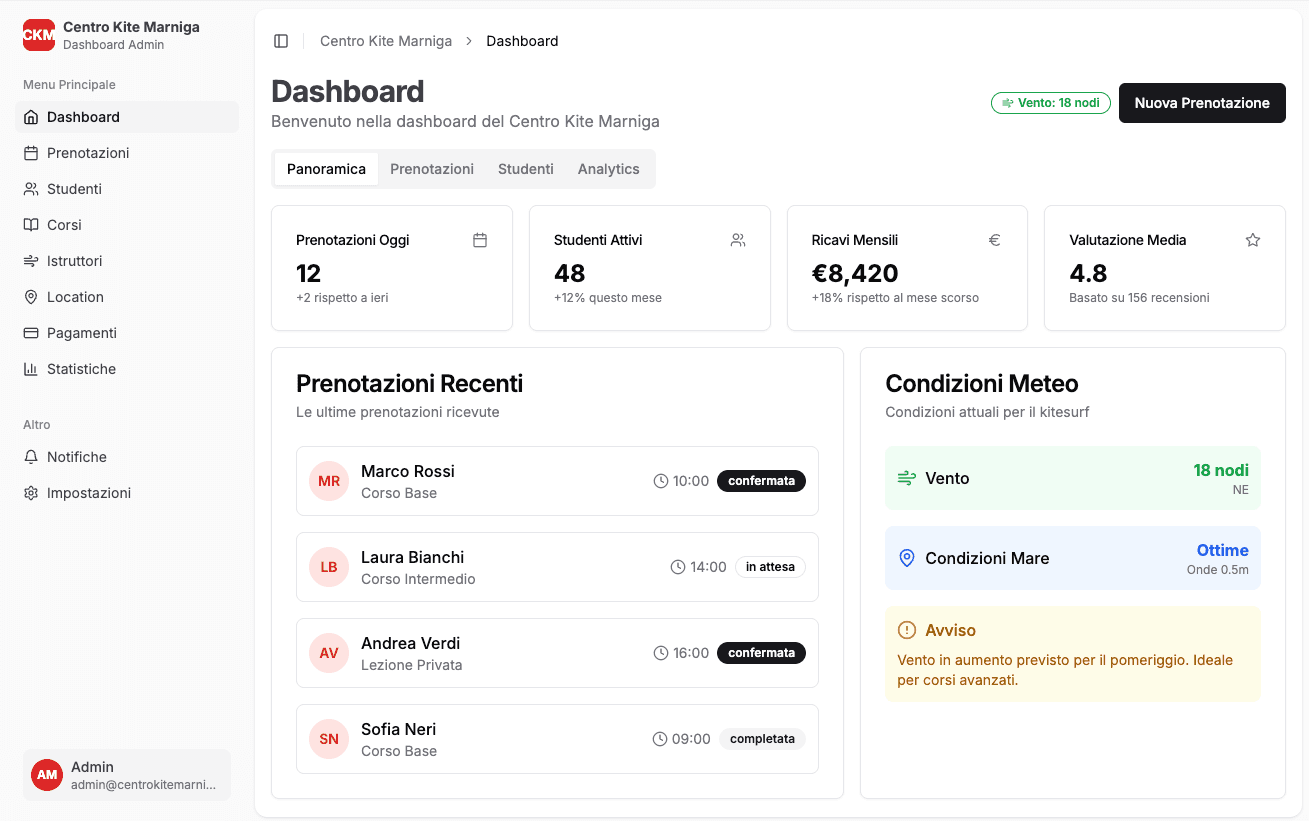1309x821 pixels.
Task: Open Marco Rossi's booking row
Action: [557, 481]
